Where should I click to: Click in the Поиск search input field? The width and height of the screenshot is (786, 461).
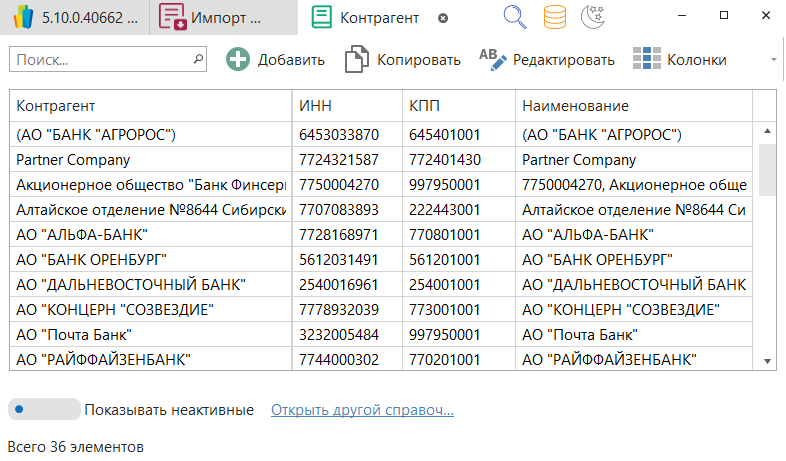tap(98, 60)
